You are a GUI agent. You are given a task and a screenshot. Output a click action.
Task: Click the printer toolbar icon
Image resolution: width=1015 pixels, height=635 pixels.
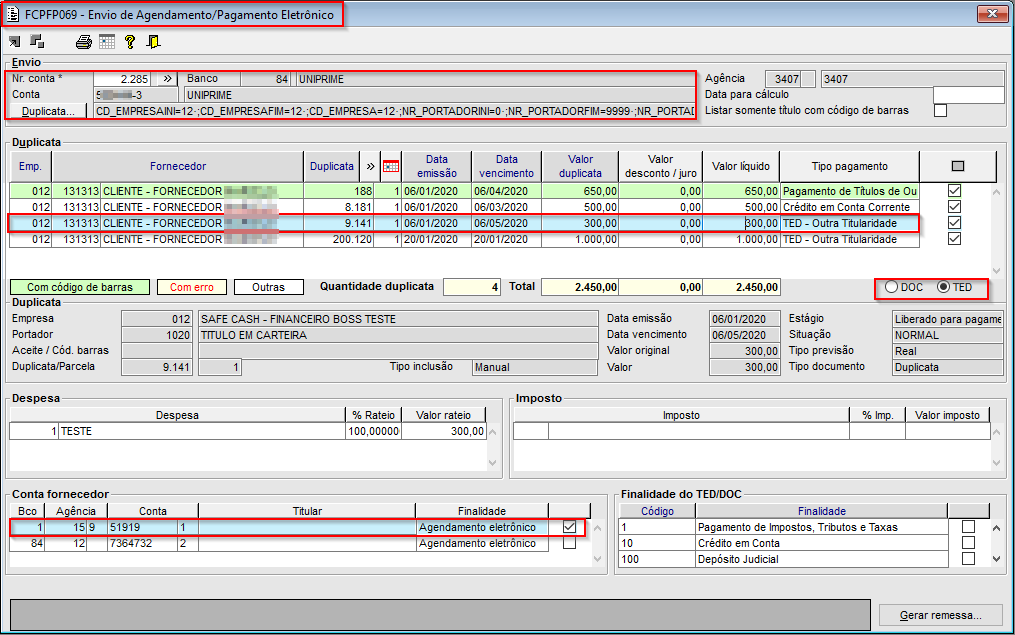coord(84,42)
